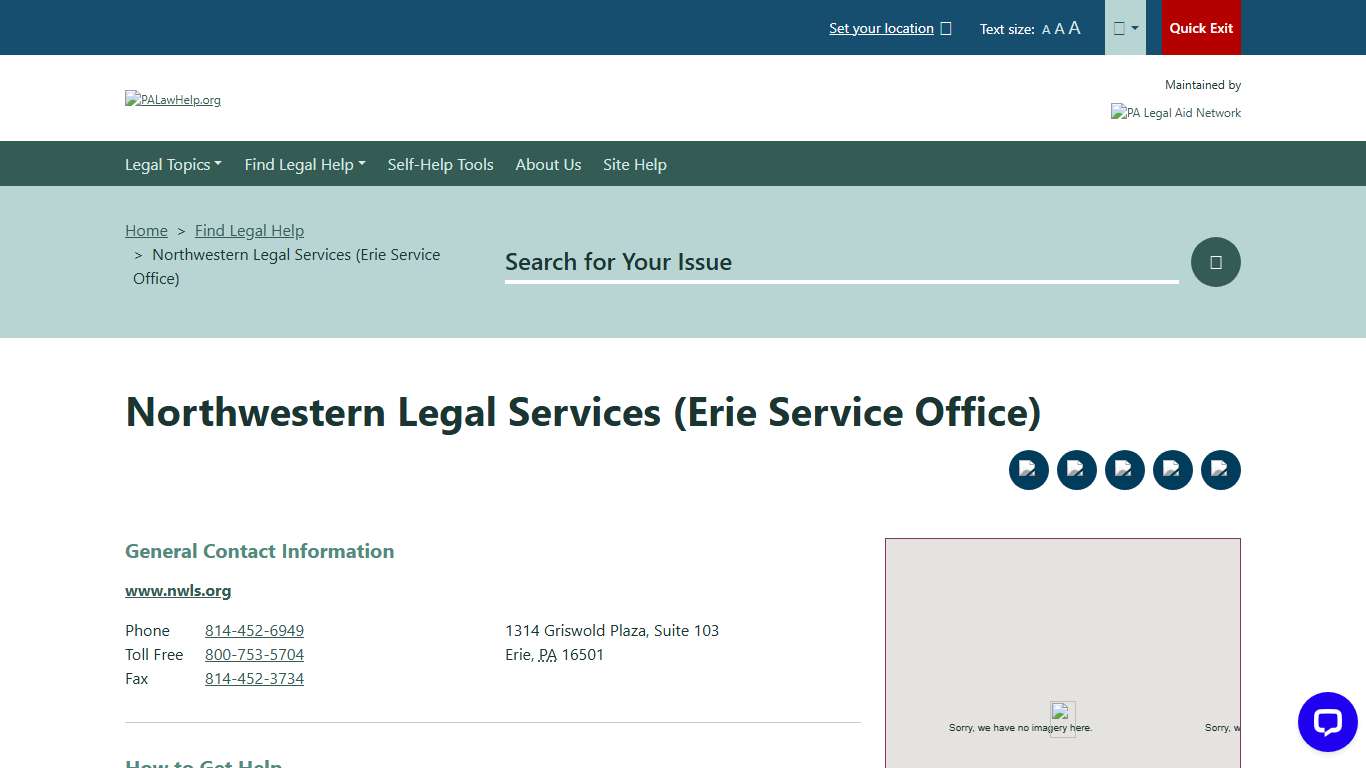The height and width of the screenshot is (768, 1366).
Task: Select the smallest text size A
Action: [1046, 29]
